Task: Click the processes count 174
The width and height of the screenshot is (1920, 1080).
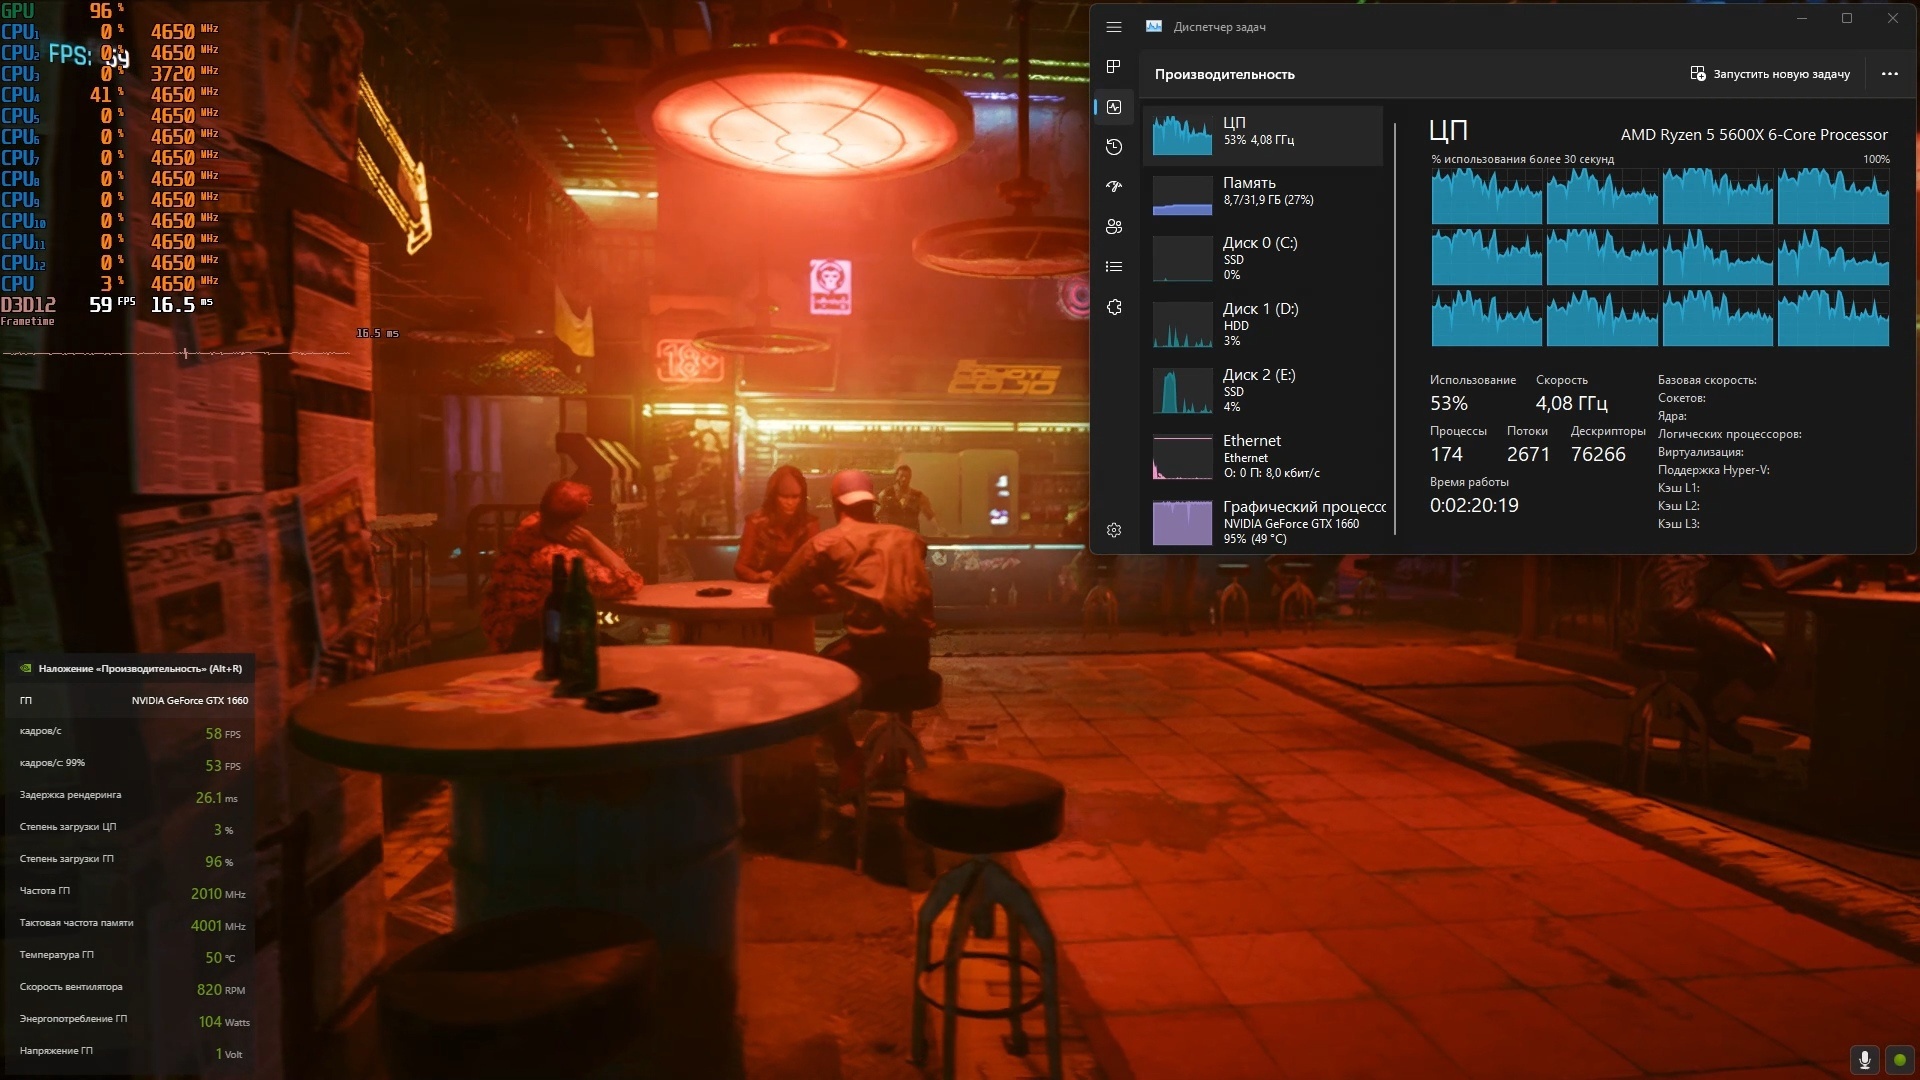Action: pos(1446,454)
